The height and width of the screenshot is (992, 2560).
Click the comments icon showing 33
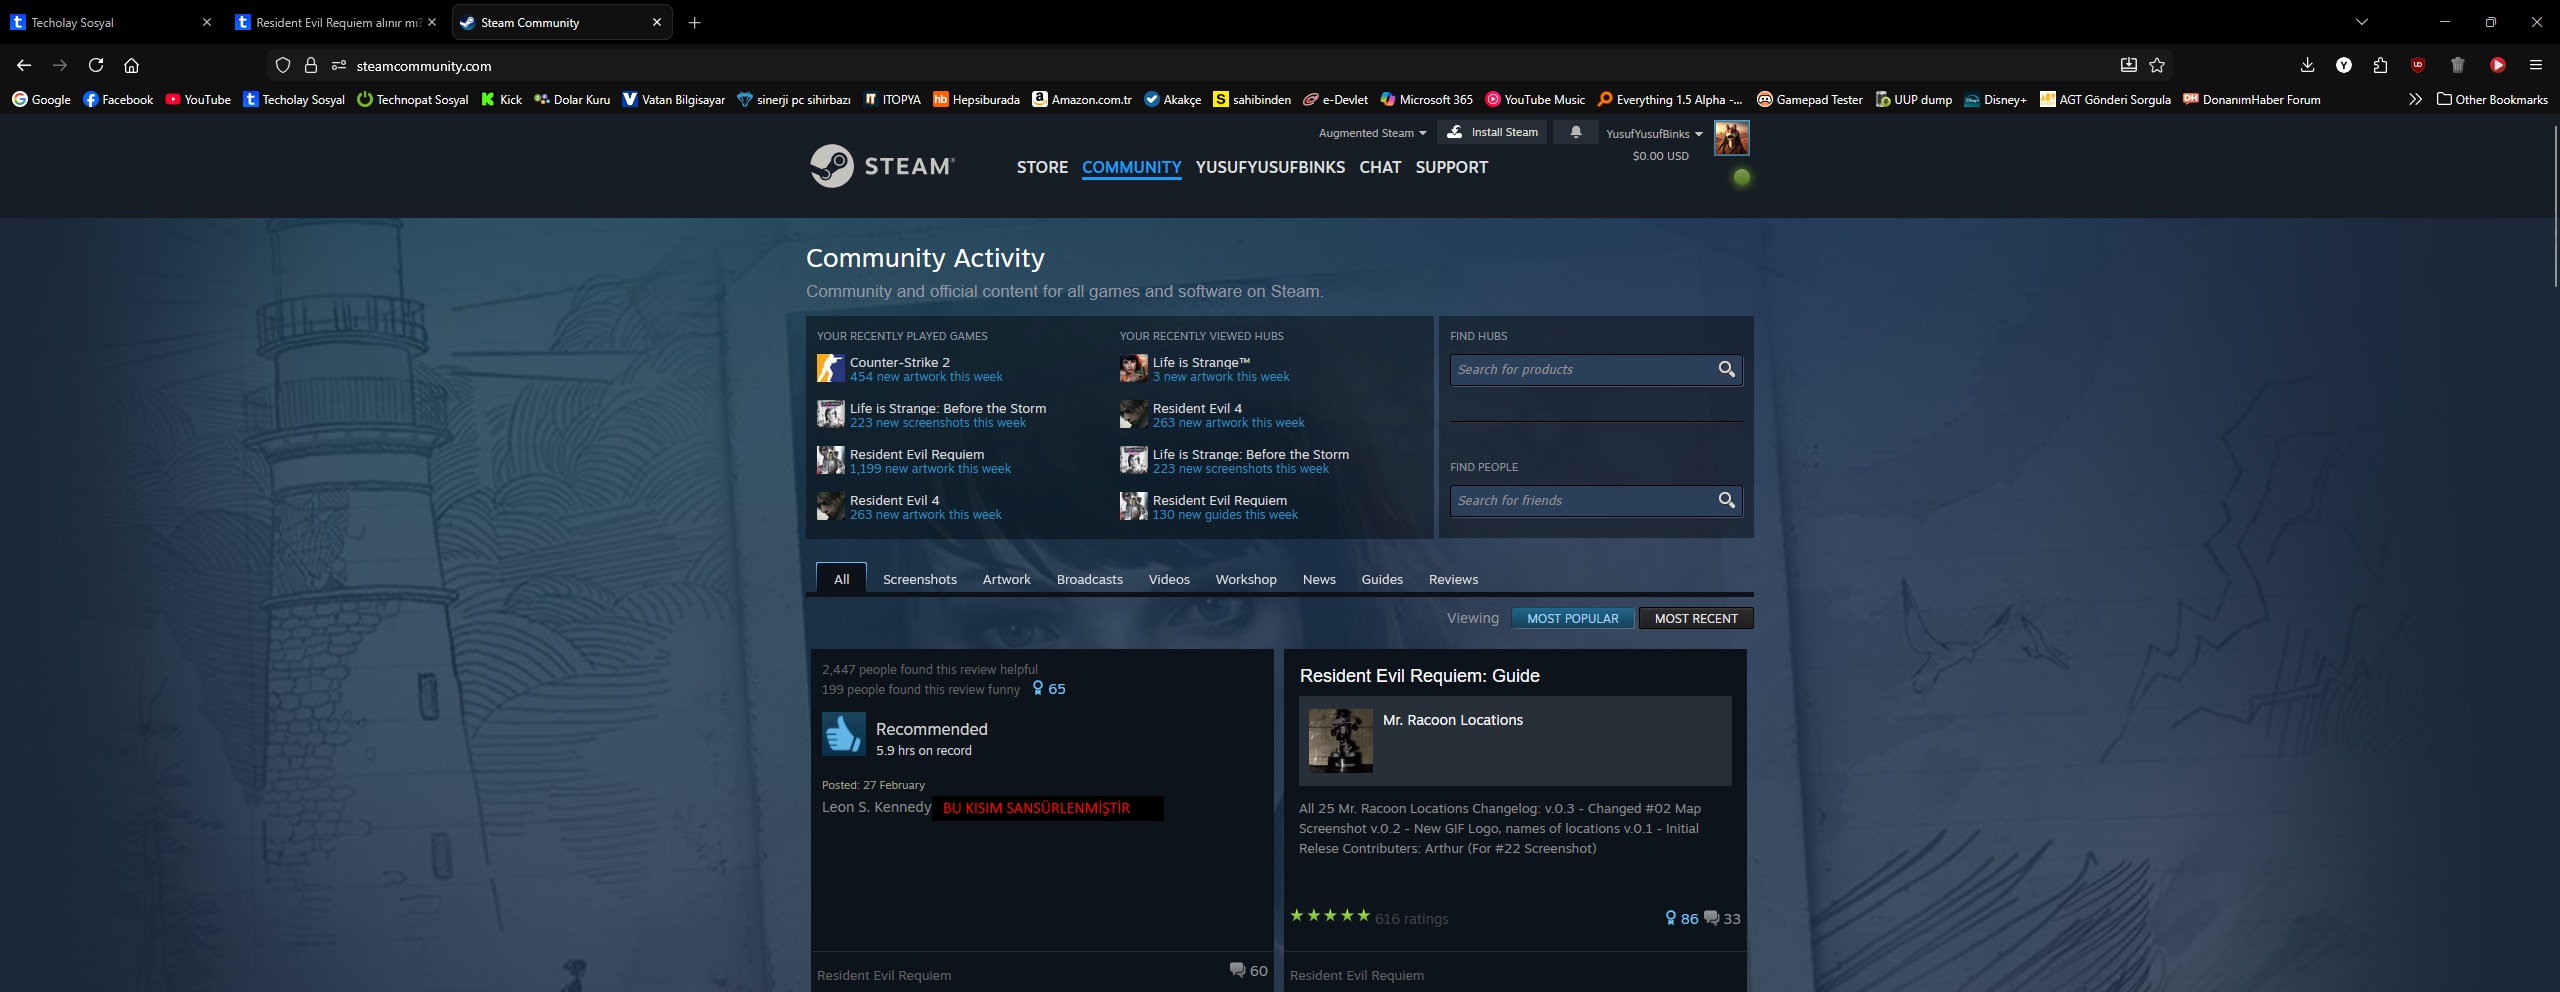(1712, 918)
